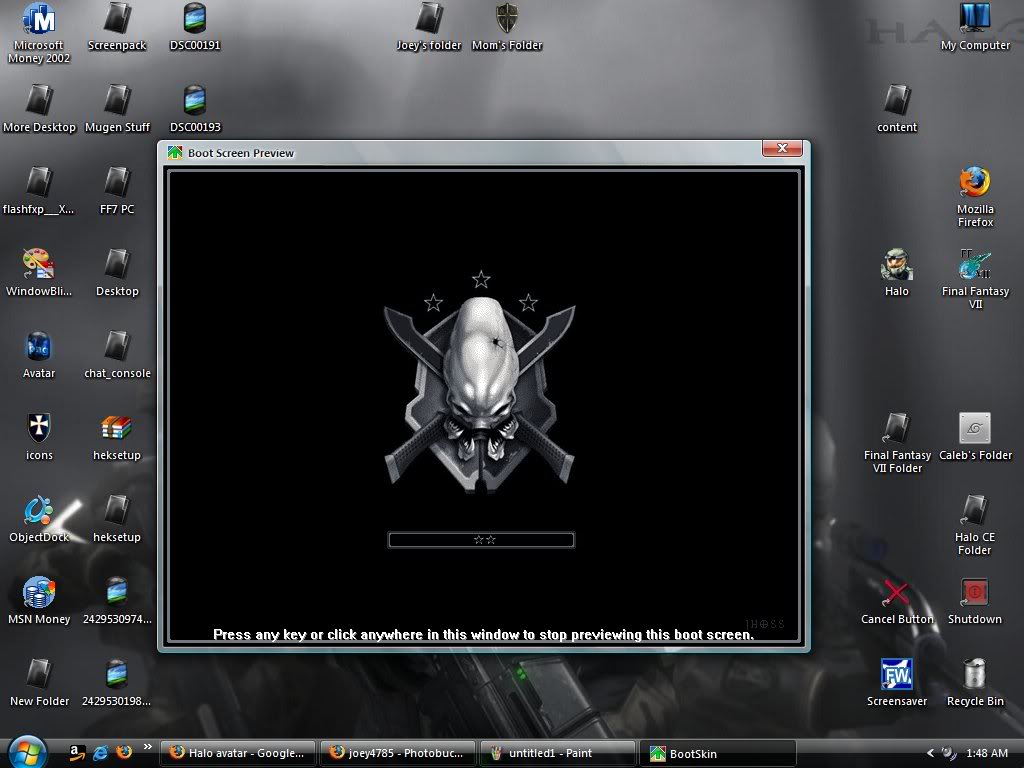1024x768 pixels.
Task: Switch to the Halo avatar - Google taskbar window
Action: click(x=238, y=753)
